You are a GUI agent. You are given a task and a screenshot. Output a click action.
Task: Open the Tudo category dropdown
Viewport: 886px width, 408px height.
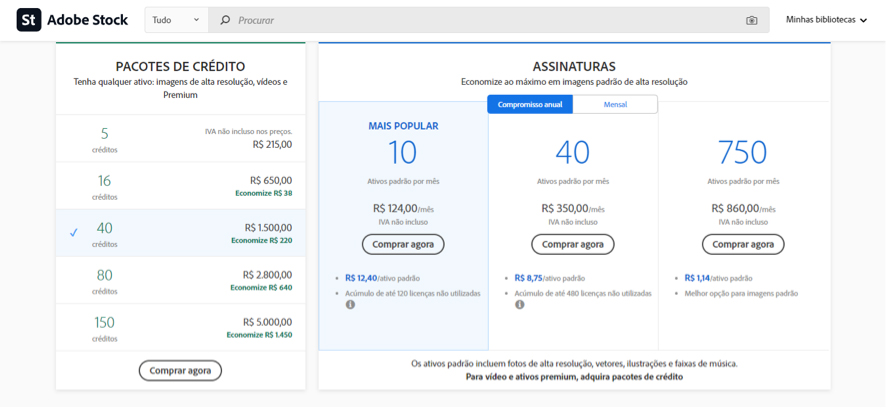click(x=176, y=20)
